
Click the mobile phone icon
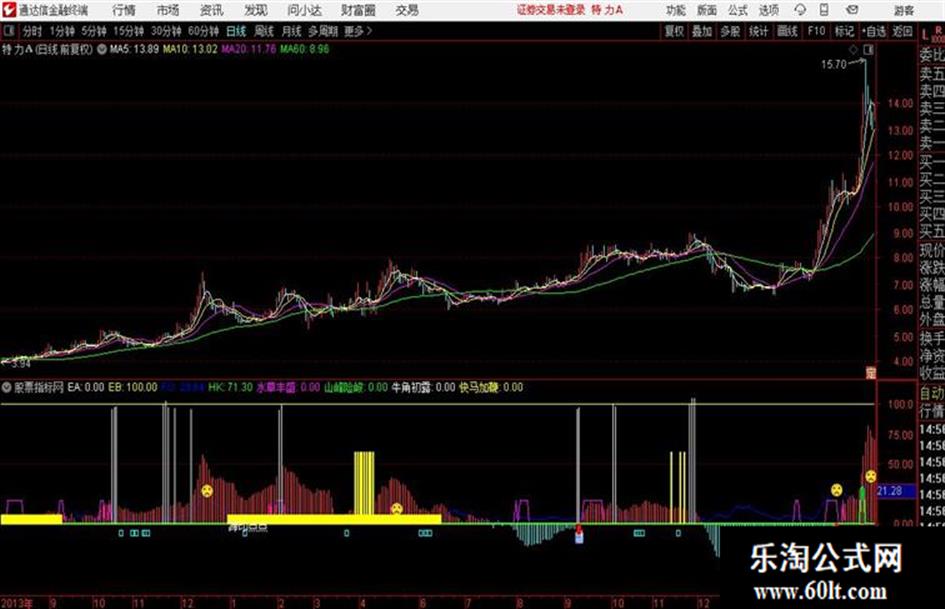point(824,10)
